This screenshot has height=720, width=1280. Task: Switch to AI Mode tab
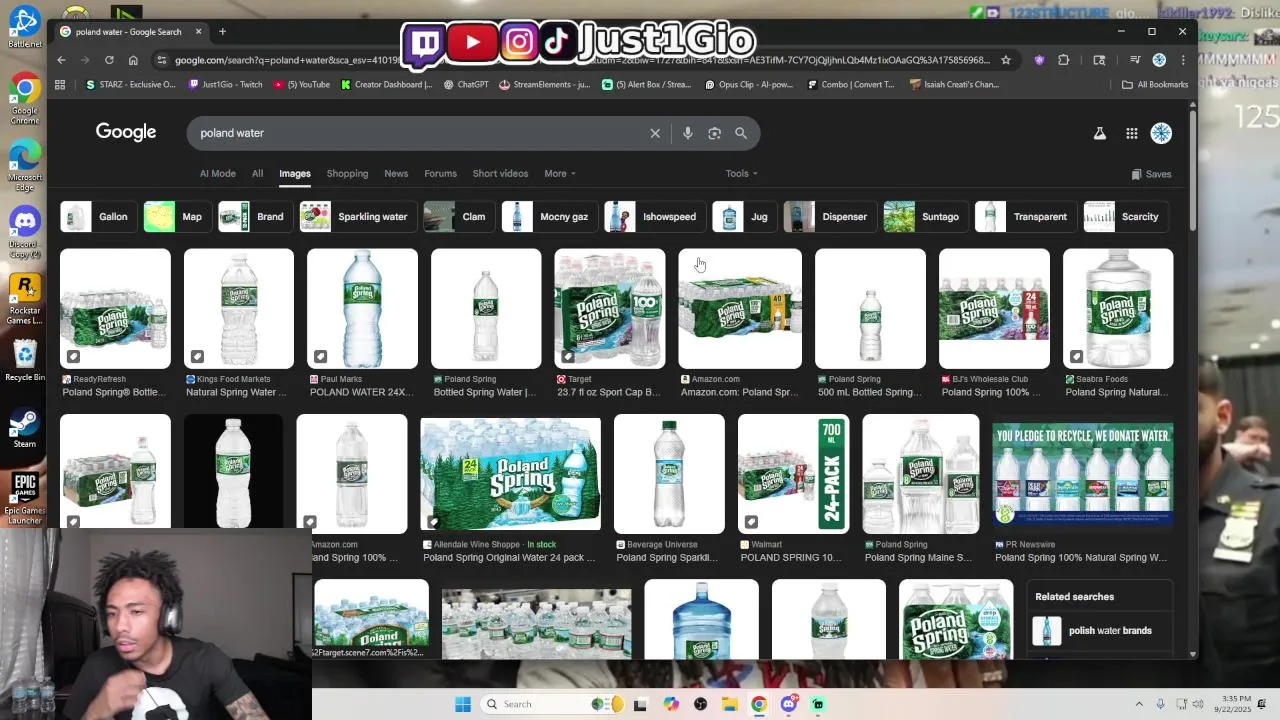218,174
